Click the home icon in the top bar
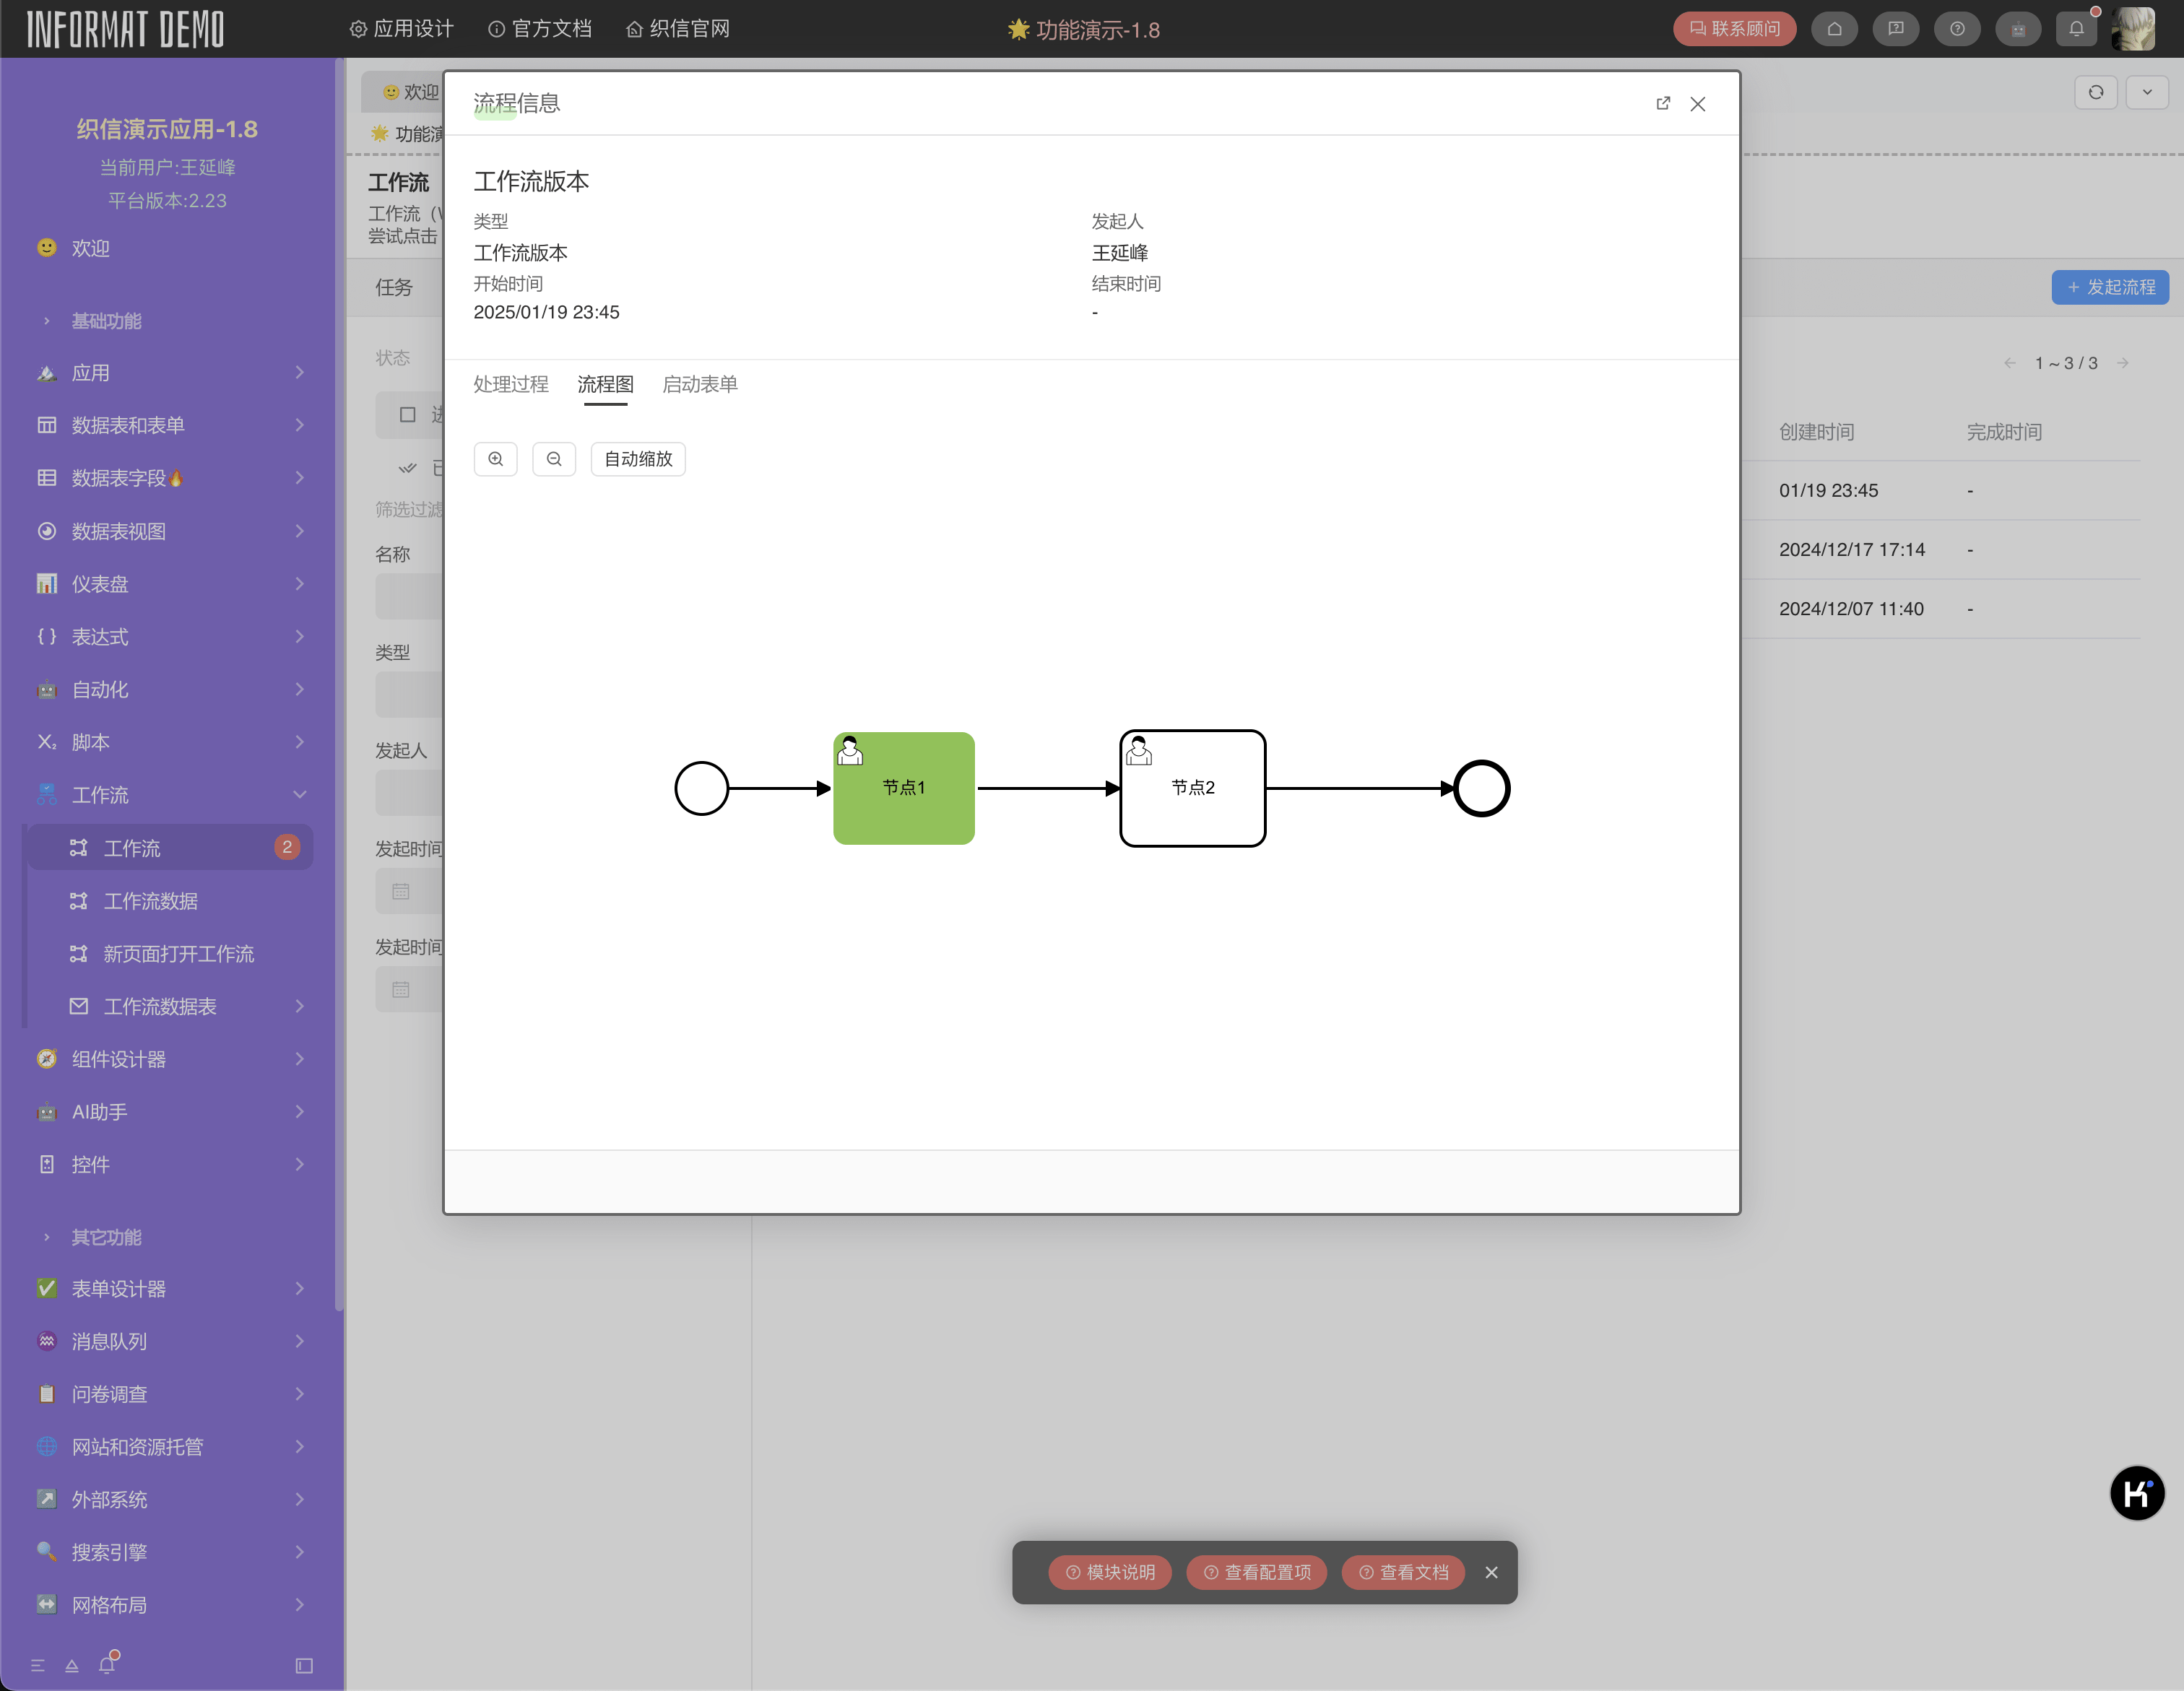Image resolution: width=2184 pixels, height=1691 pixels. pyautogui.click(x=1834, y=29)
